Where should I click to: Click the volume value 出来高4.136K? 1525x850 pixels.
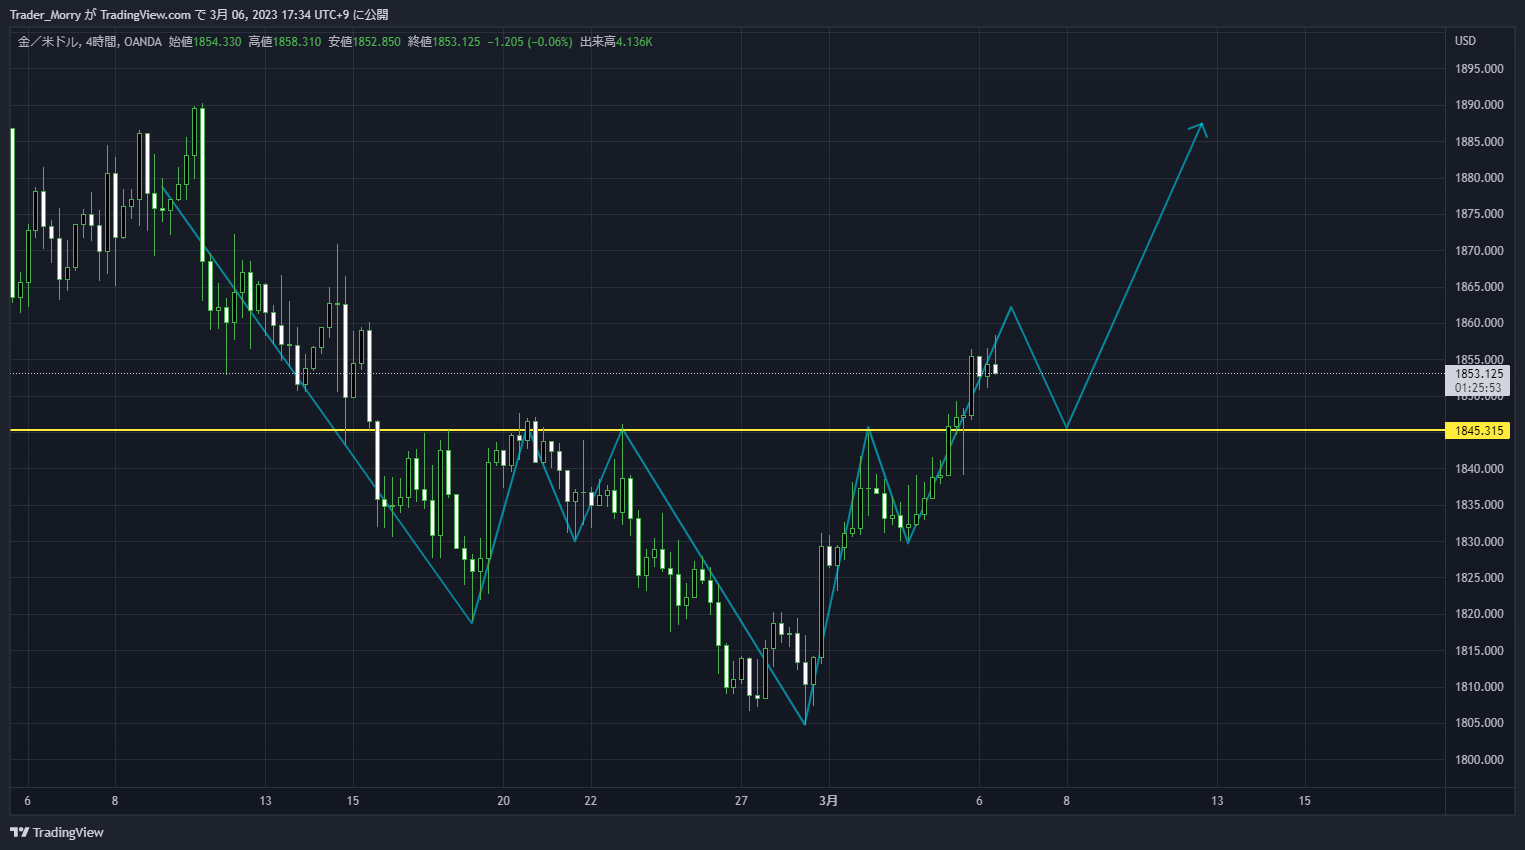click(x=616, y=42)
